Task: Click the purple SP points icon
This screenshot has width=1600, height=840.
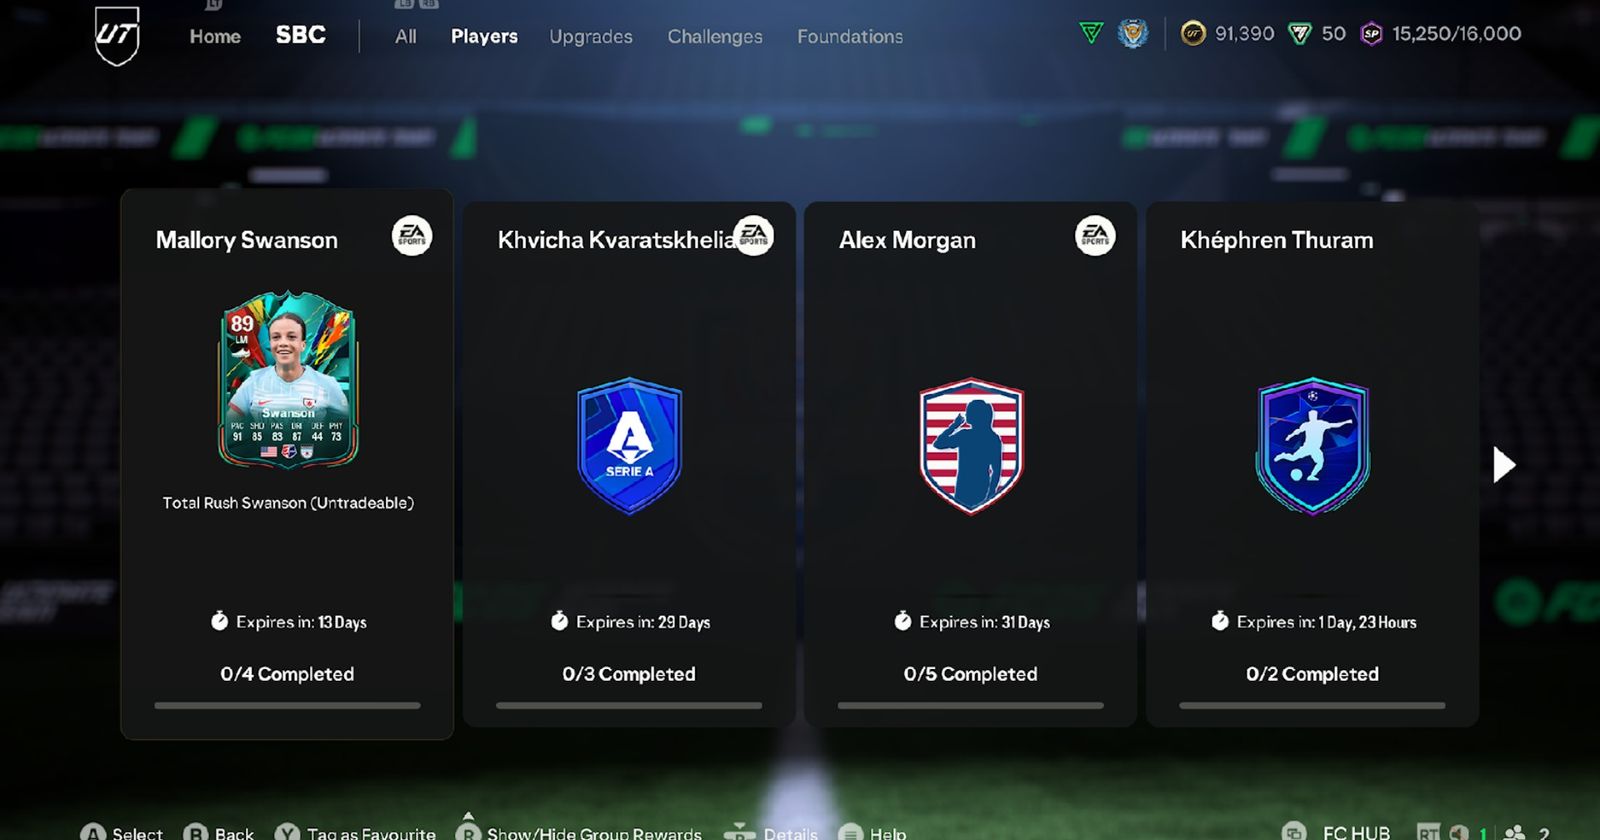Action: pyautogui.click(x=1372, y=34)
